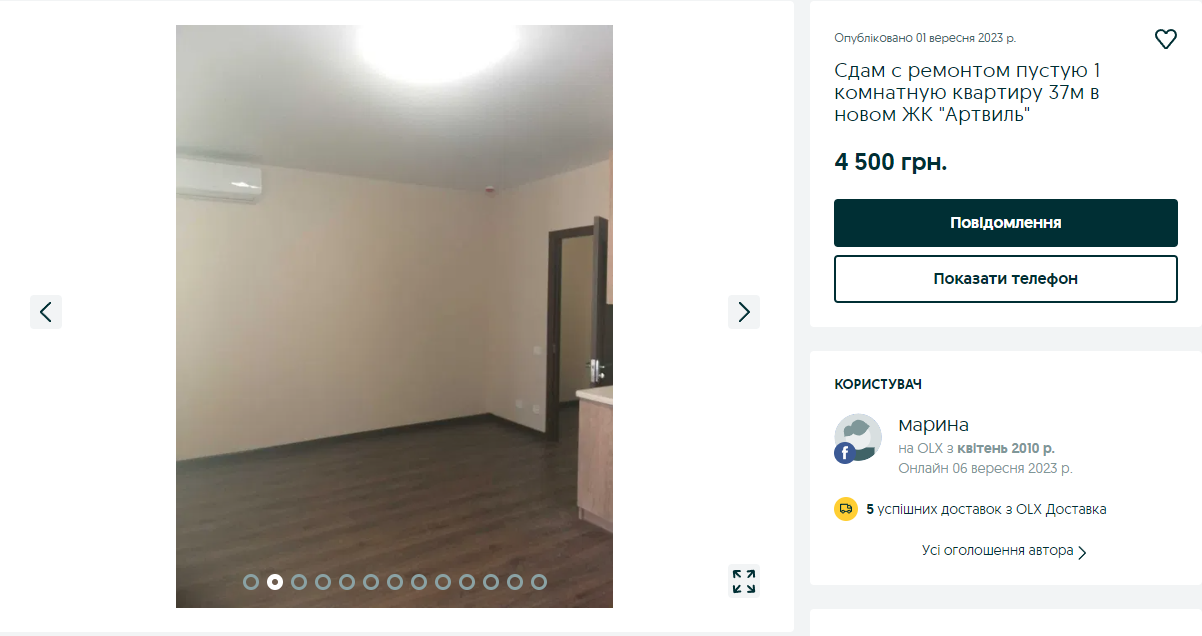Select the last photo indicator dot
Viewport: 1202px width, 636px height.
pyautogui.click(x=539, y=581)
